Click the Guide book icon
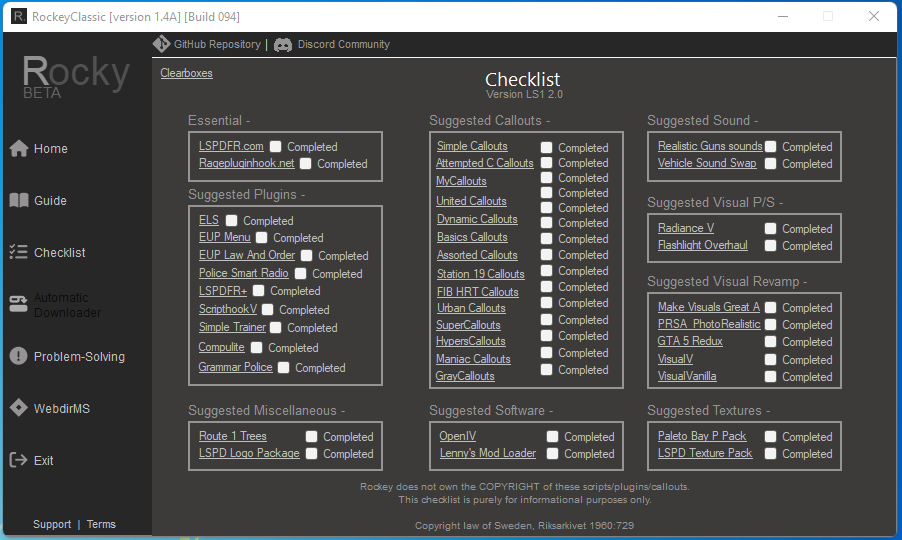The height and width of the screenshot is (540, 902). 18,201
